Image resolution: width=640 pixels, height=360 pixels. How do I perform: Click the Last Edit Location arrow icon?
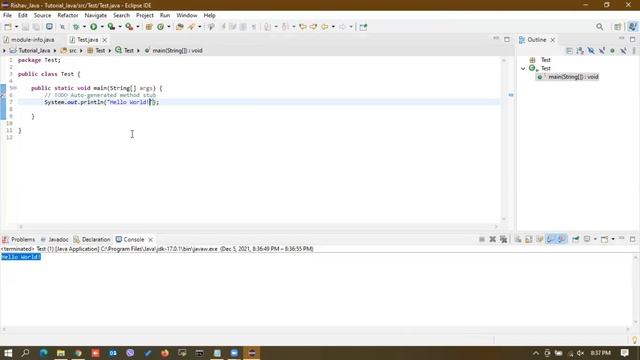click(x=303, y=27)
